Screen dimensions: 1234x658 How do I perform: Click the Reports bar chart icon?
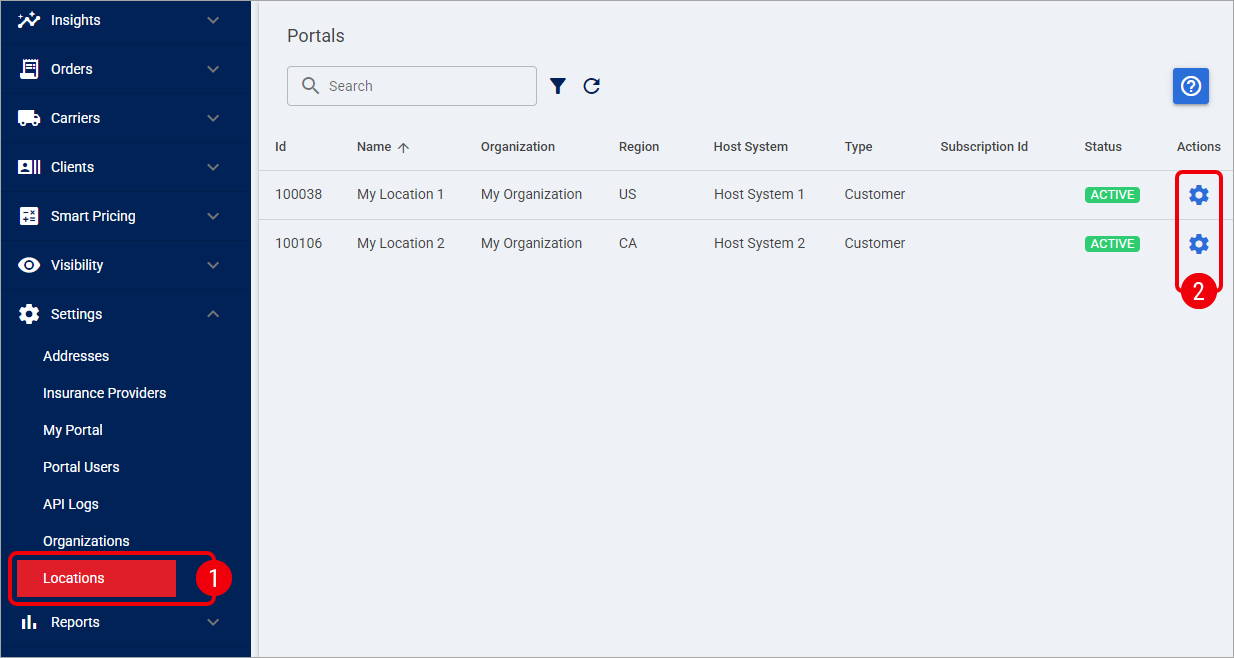coord(29,622)
